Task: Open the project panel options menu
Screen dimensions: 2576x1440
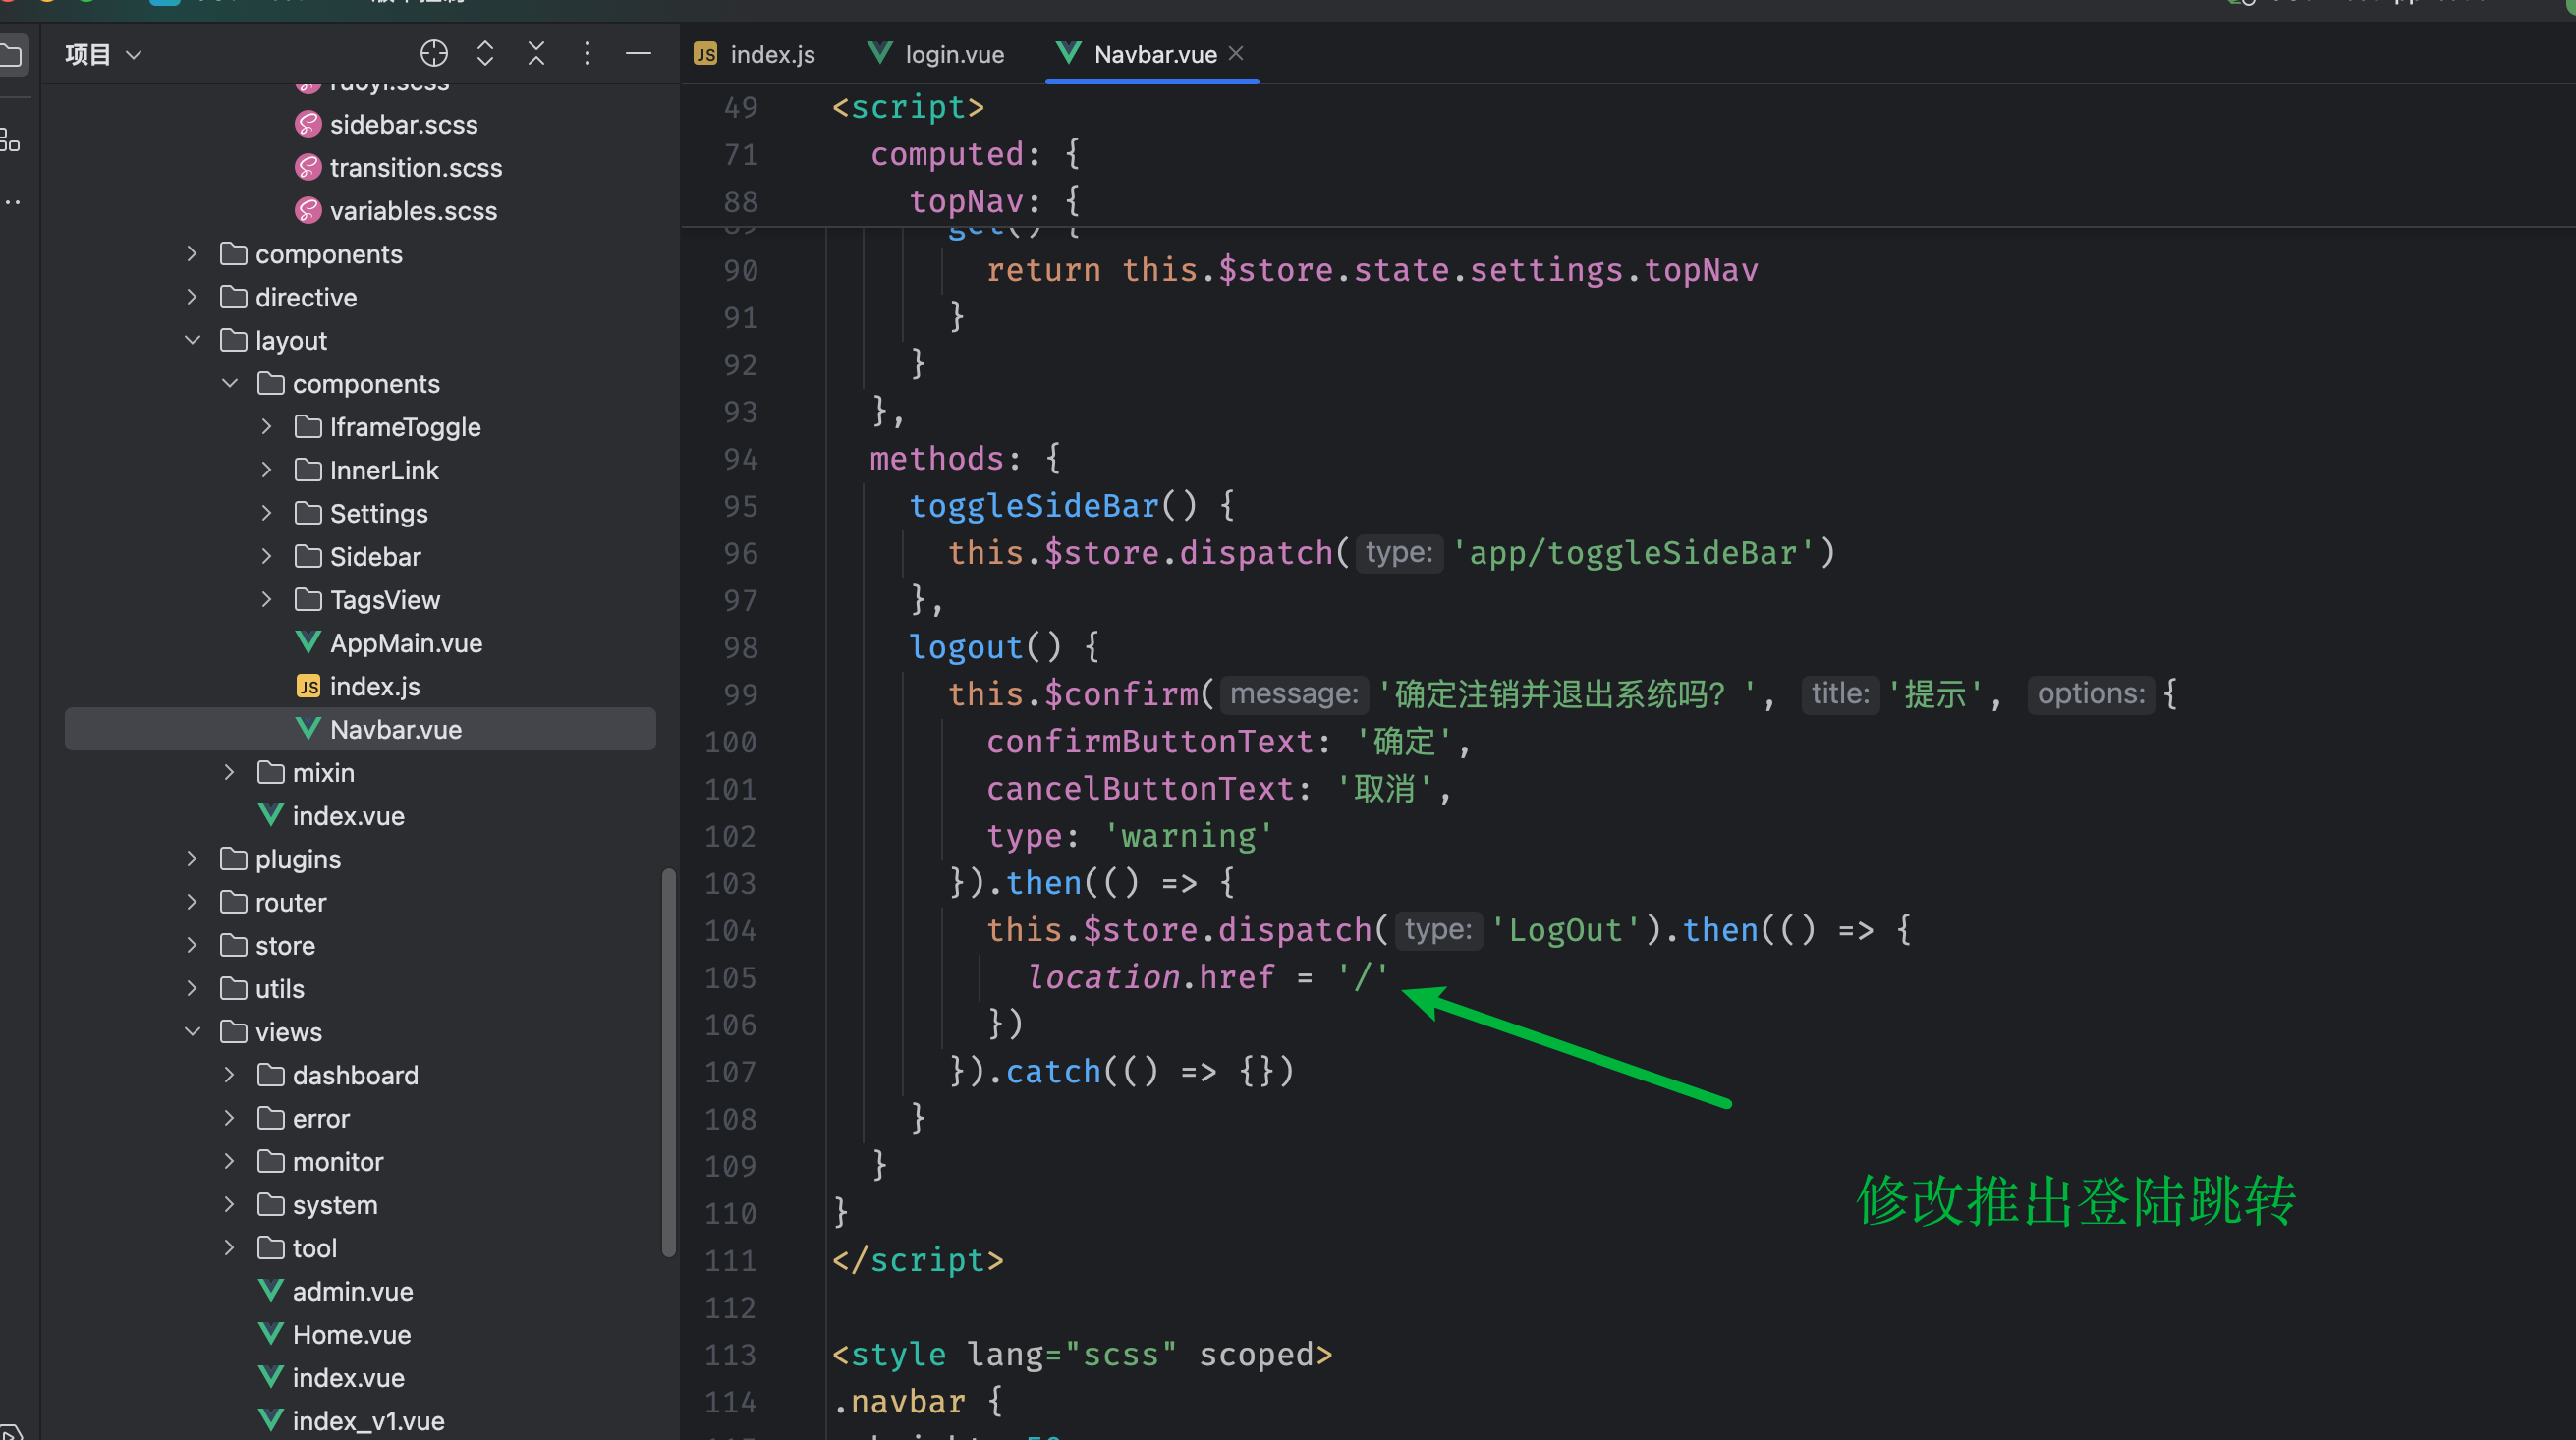Action: (587, 53)
